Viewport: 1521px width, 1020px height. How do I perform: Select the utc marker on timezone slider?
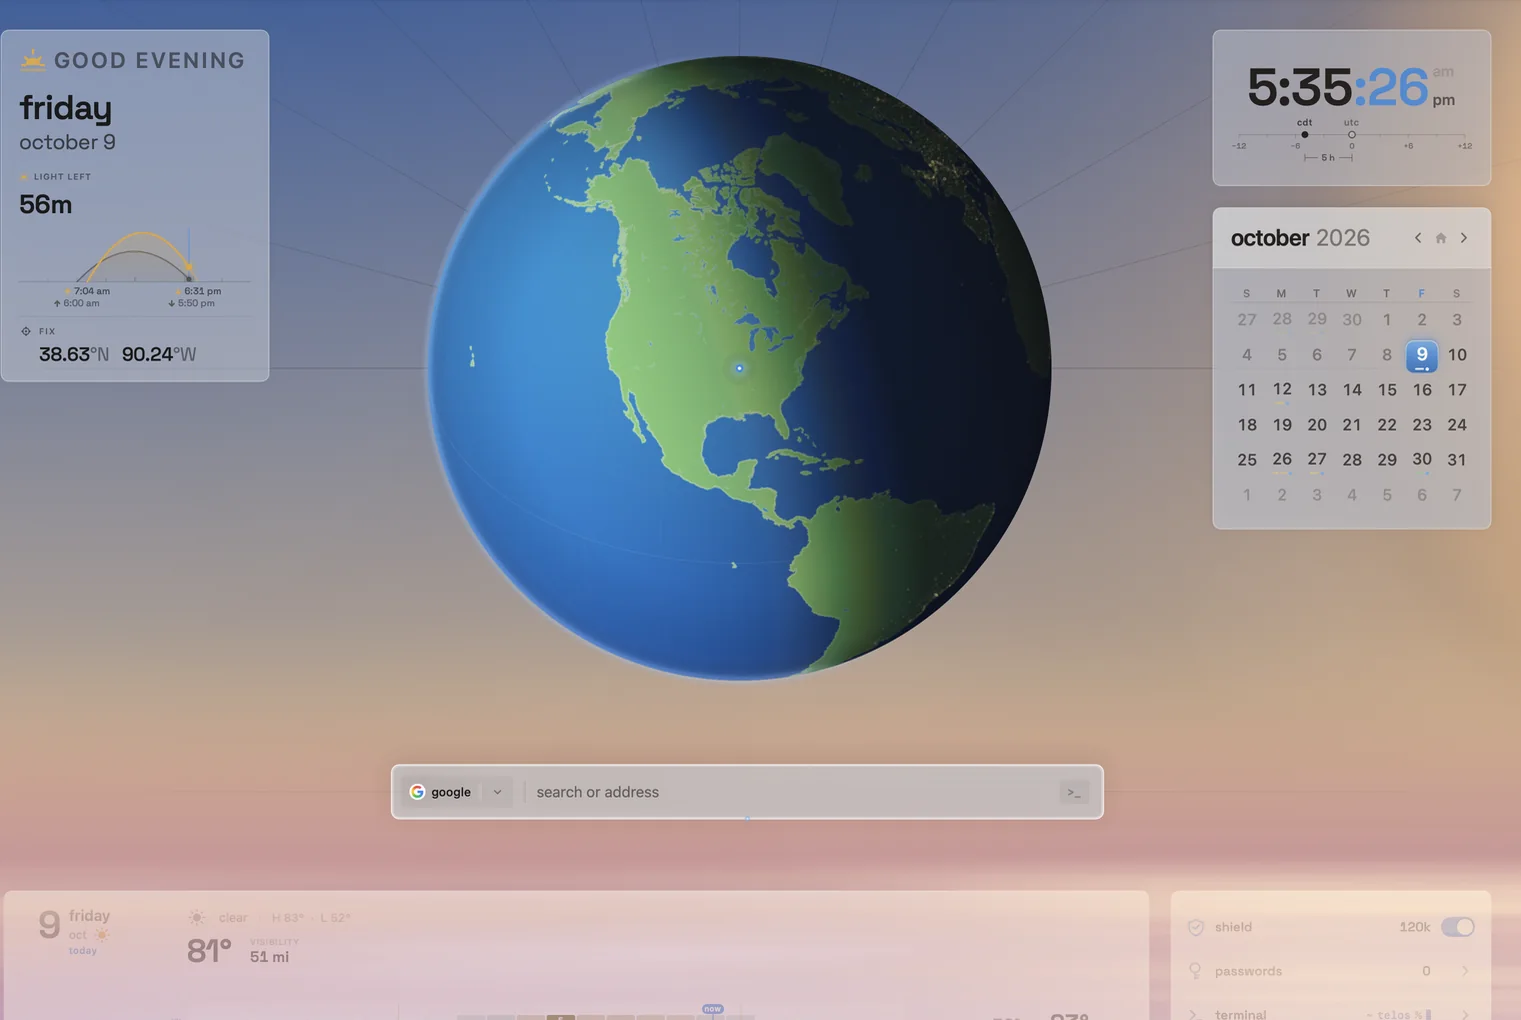click(x=1351, y=134)
